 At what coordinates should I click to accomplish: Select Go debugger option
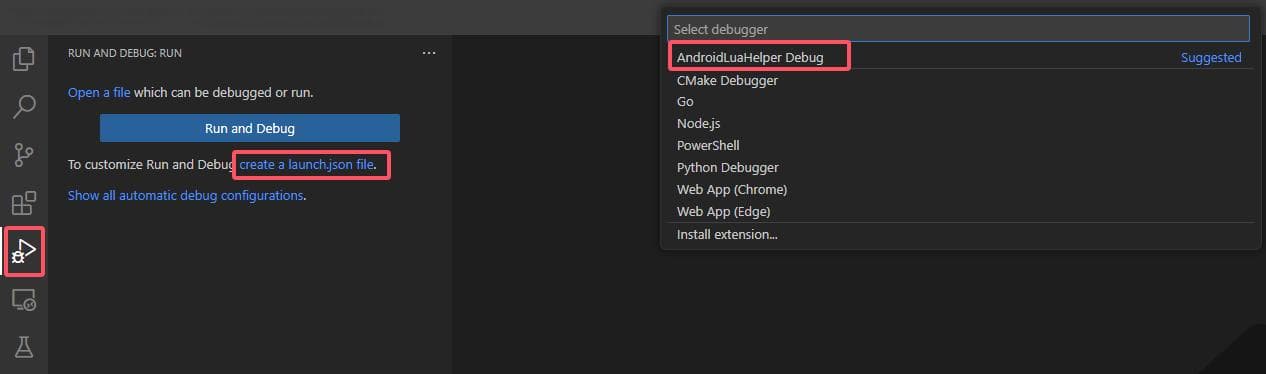pyautogui.click(x=959, y=102)
